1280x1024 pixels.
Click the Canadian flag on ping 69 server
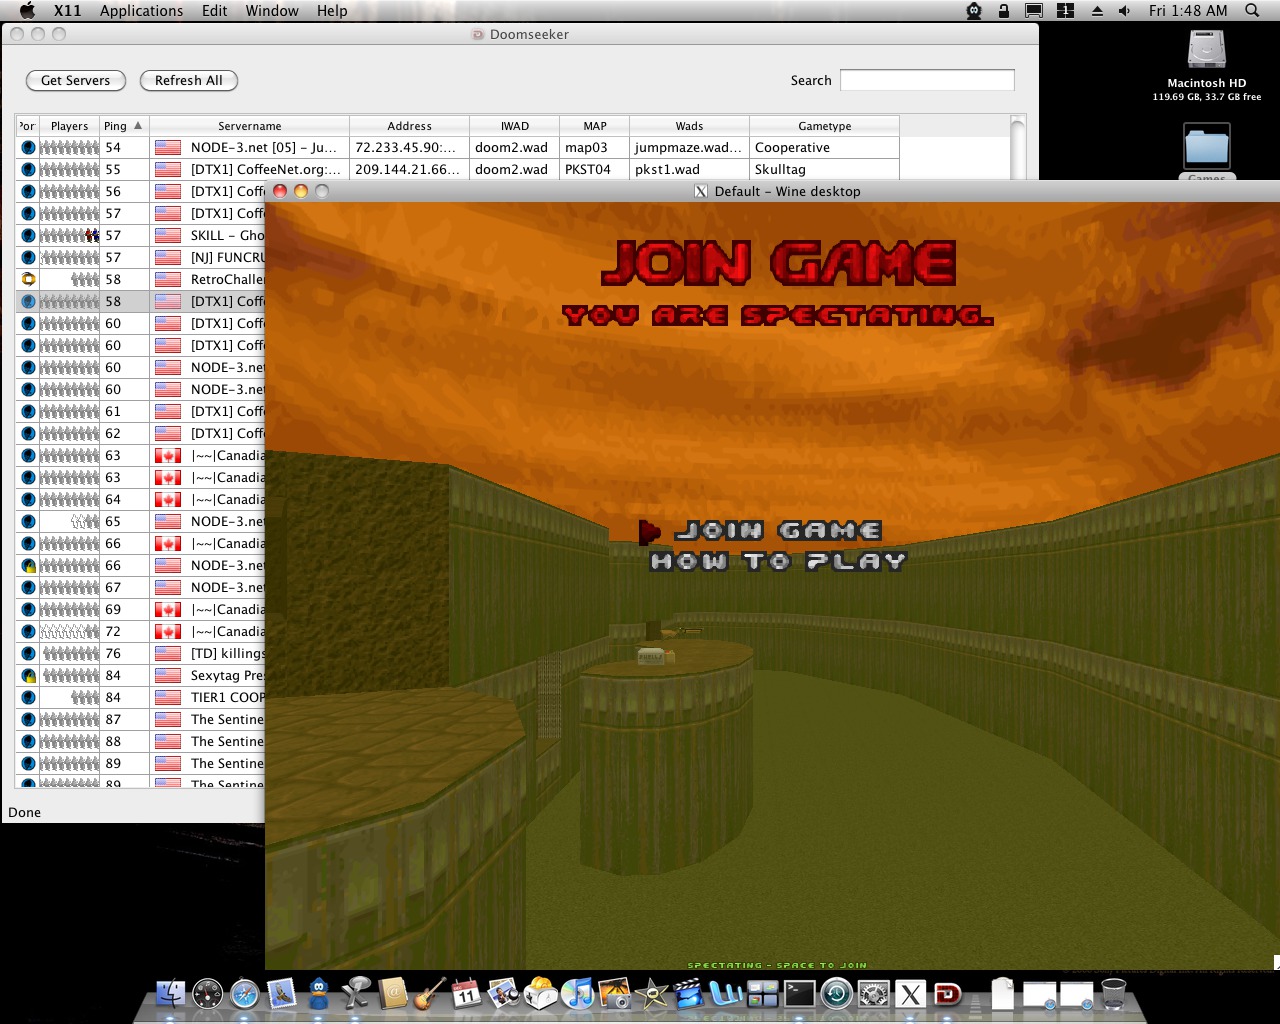click(168, 609)
